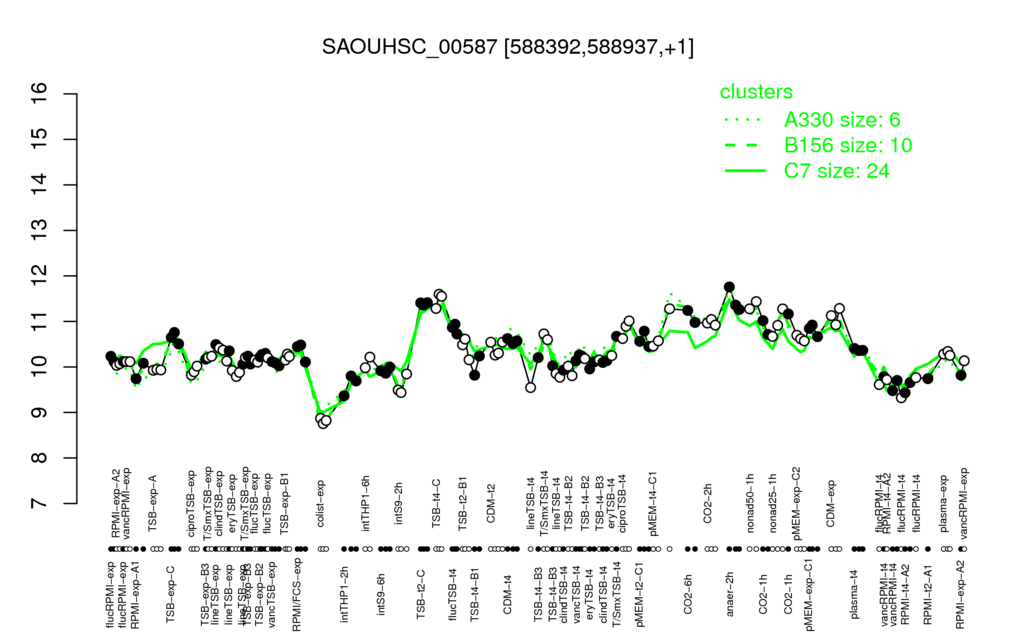Click y-axis tick label 15
Screen dimensions: 1024x640
(40, 139)
